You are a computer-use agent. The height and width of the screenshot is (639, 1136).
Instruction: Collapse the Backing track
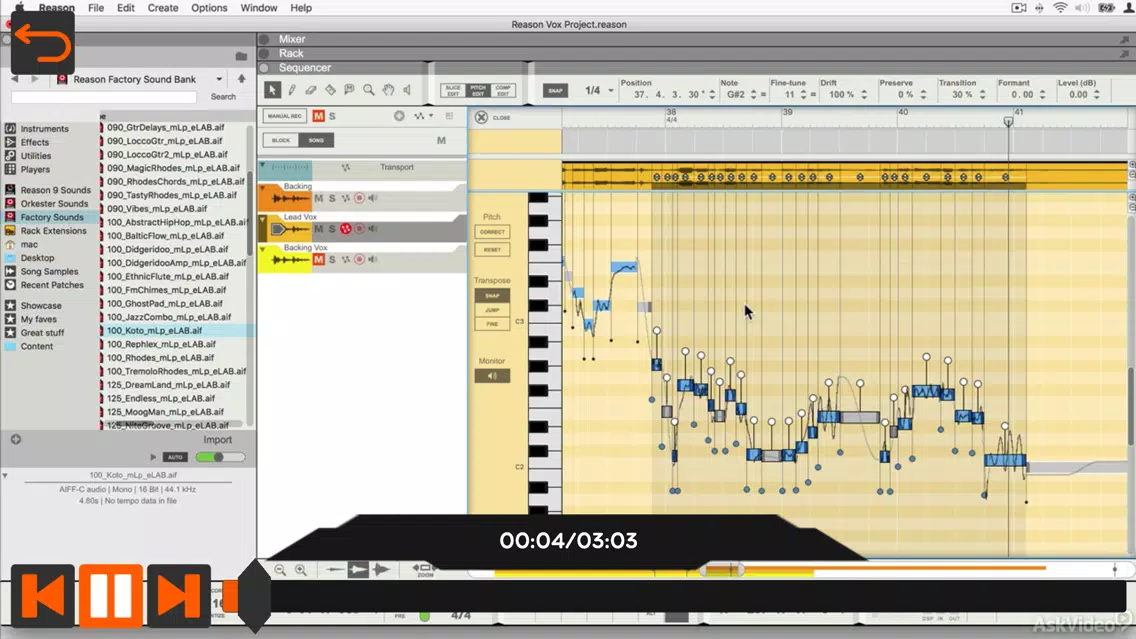(x=263, y=187)
